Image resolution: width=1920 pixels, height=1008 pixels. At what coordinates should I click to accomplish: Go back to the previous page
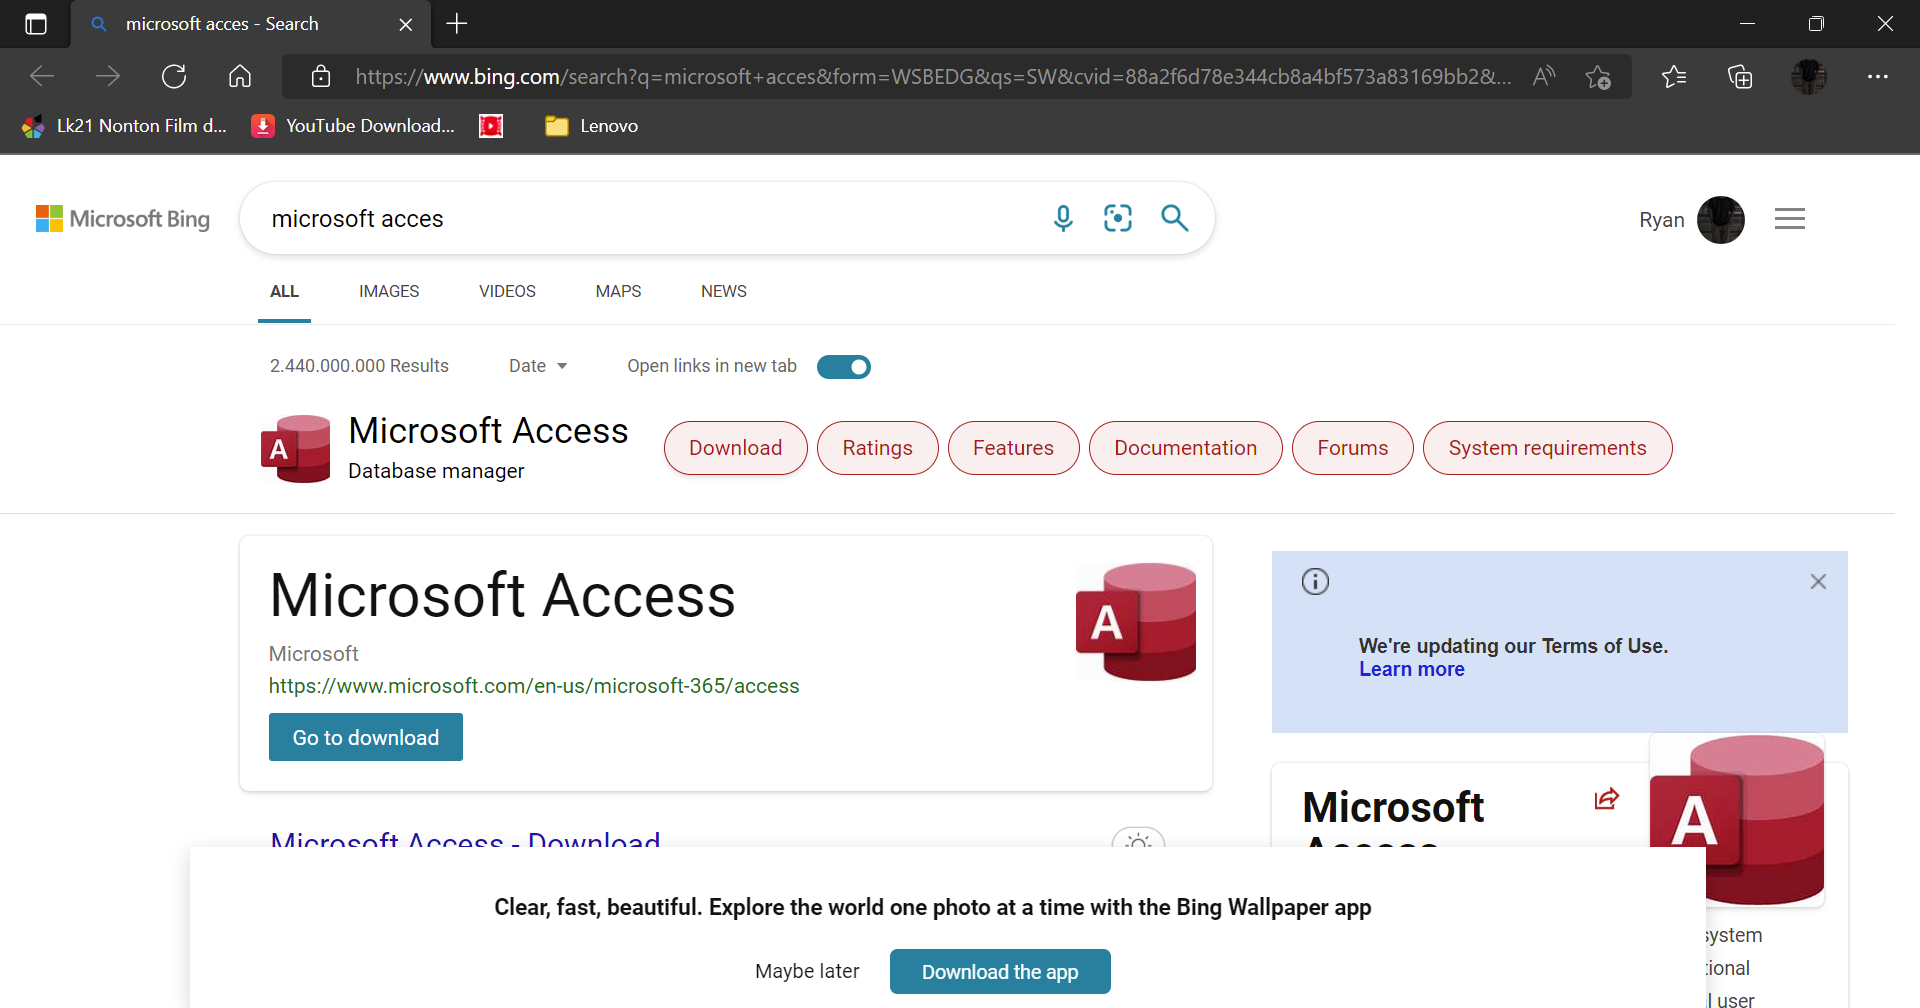point(42,76)
